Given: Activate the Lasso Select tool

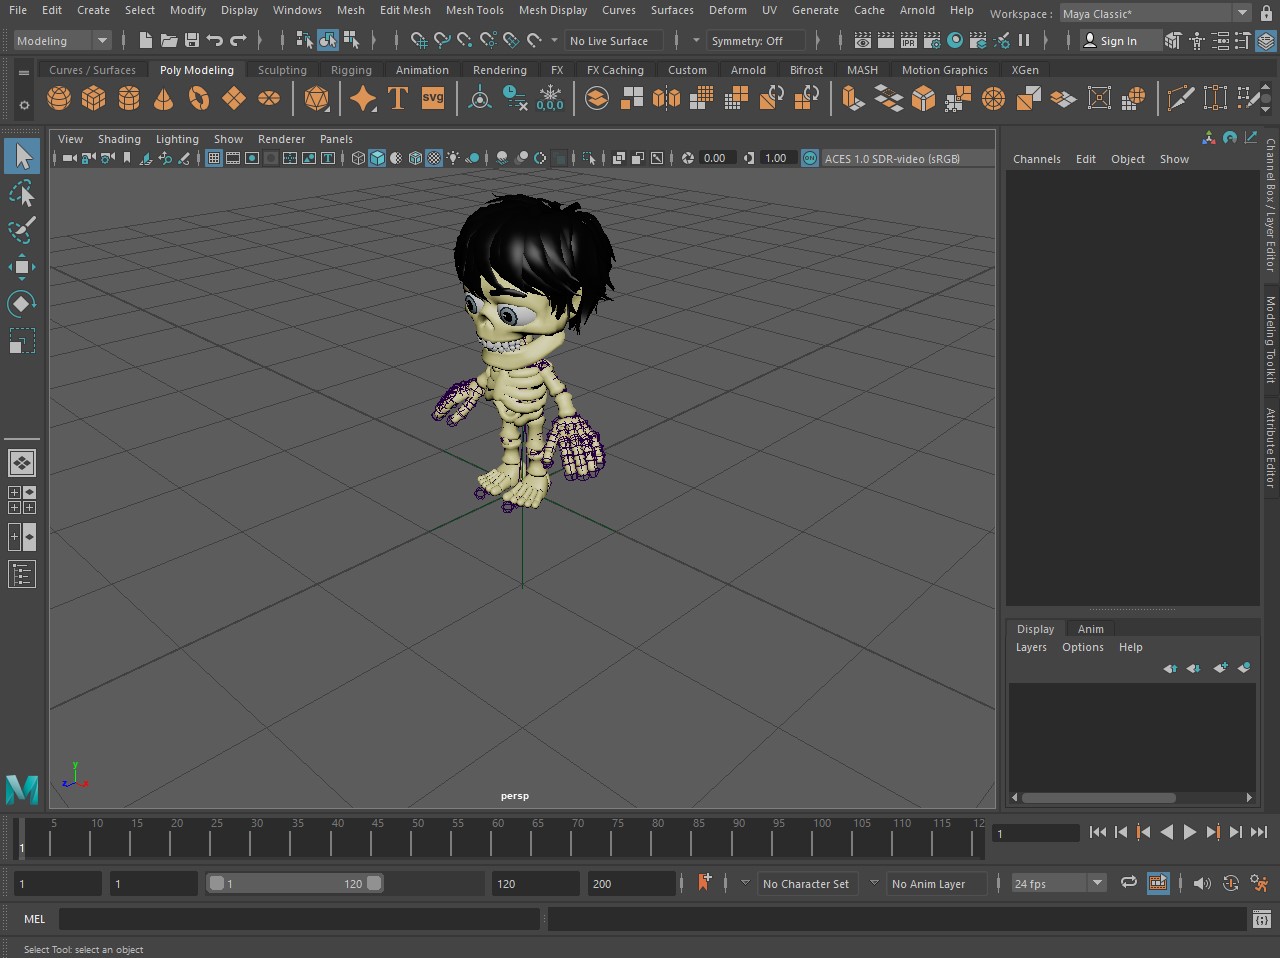Looking at the screenshot, I should 22,192.
